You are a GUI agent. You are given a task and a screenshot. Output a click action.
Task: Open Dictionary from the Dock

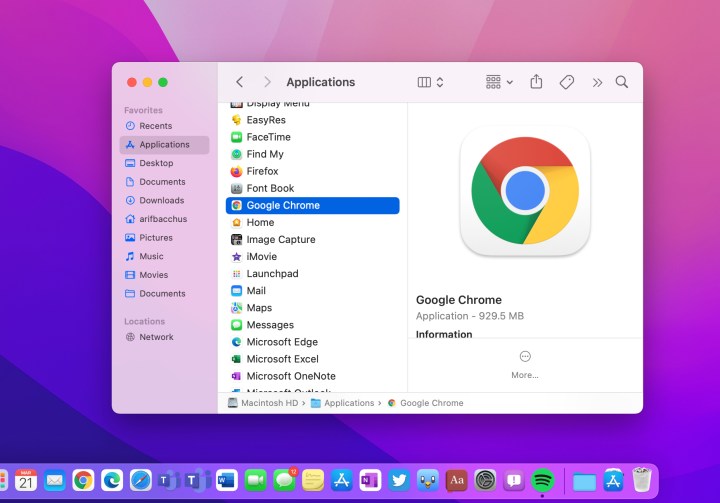click(456, 480)
